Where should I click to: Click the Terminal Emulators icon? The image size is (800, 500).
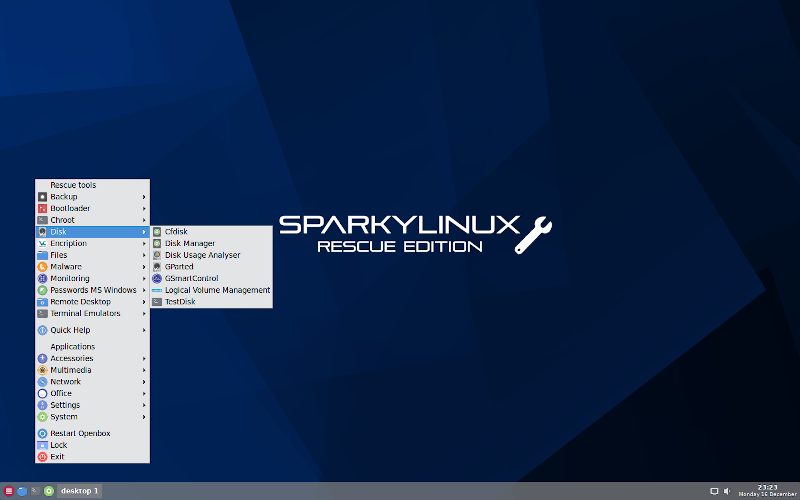(x=42, y=314)
